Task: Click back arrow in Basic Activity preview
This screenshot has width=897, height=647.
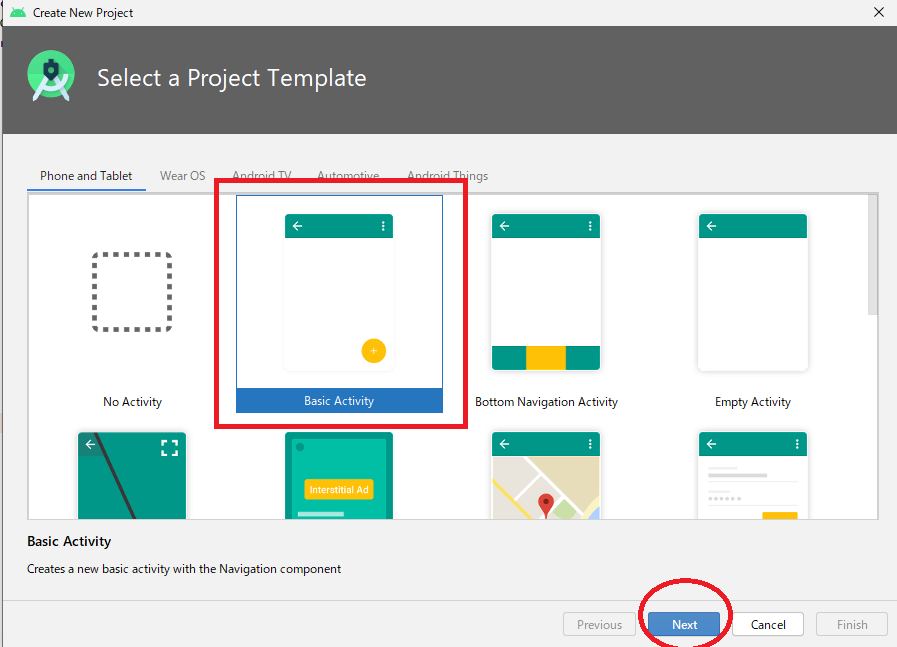Action: 297,226
